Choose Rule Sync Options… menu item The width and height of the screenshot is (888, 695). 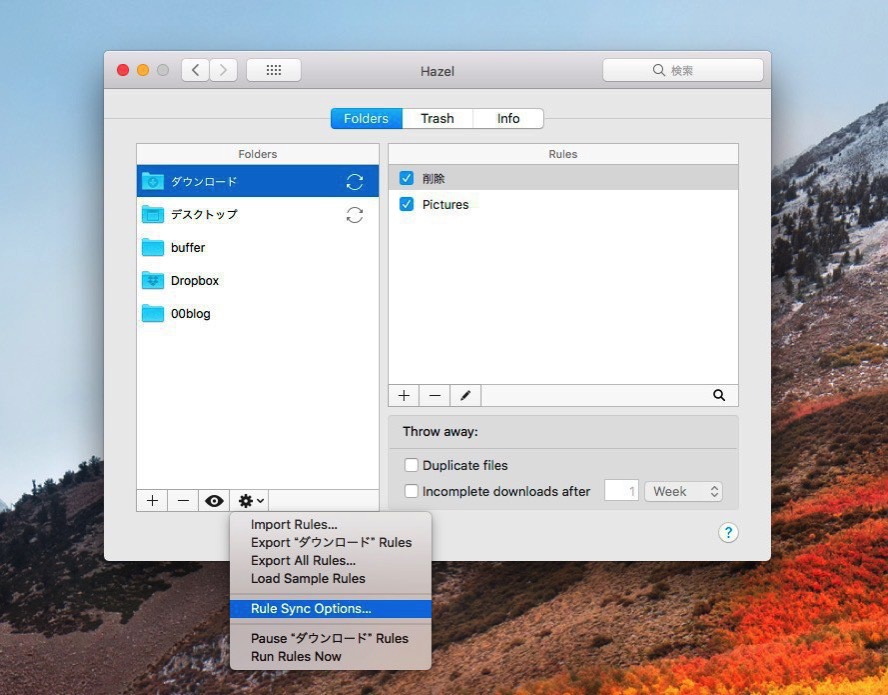(x=331, y=609)
